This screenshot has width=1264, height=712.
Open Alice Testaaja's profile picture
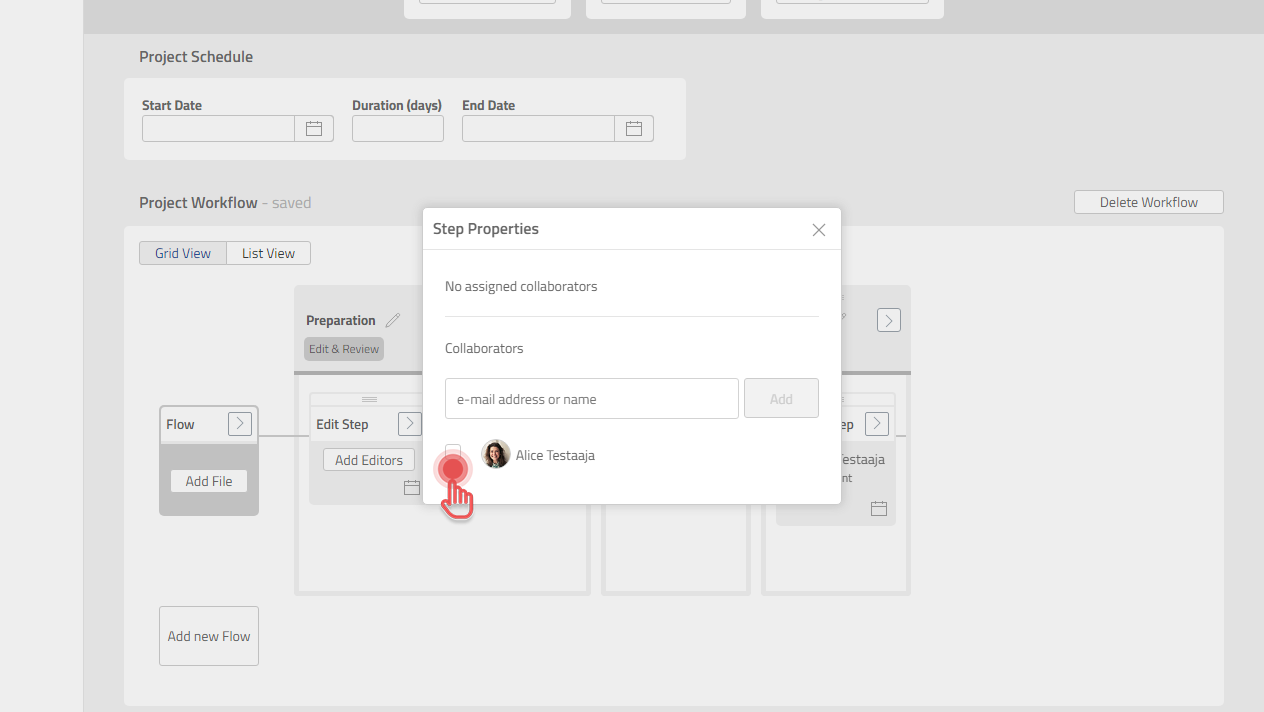495,454
